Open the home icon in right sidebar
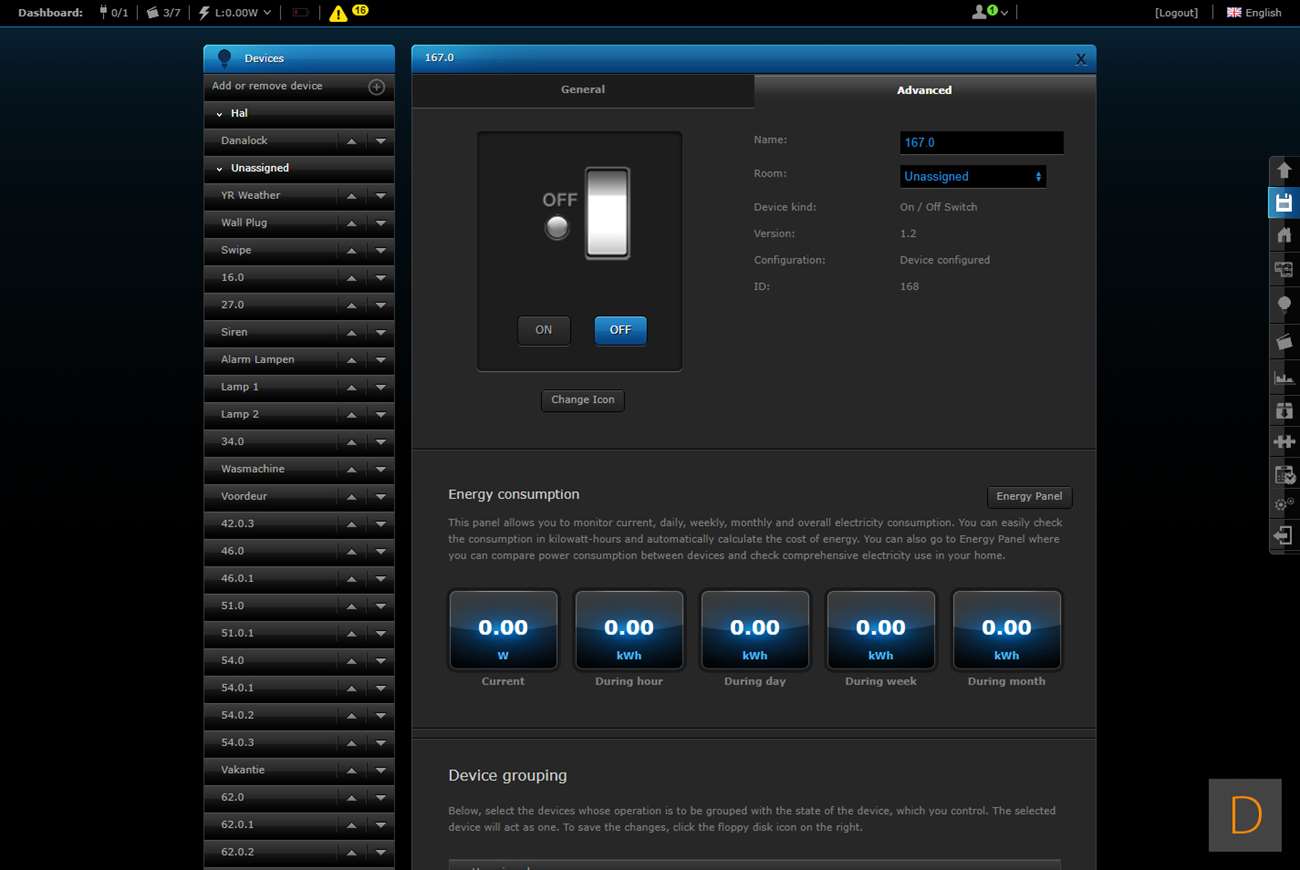Screen dimensions: 1300x870 (1284, 236)
